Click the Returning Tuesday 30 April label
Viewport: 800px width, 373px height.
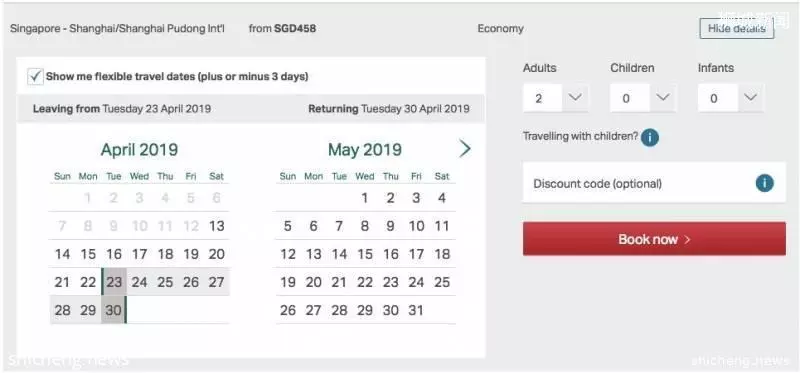coord(389,109)
